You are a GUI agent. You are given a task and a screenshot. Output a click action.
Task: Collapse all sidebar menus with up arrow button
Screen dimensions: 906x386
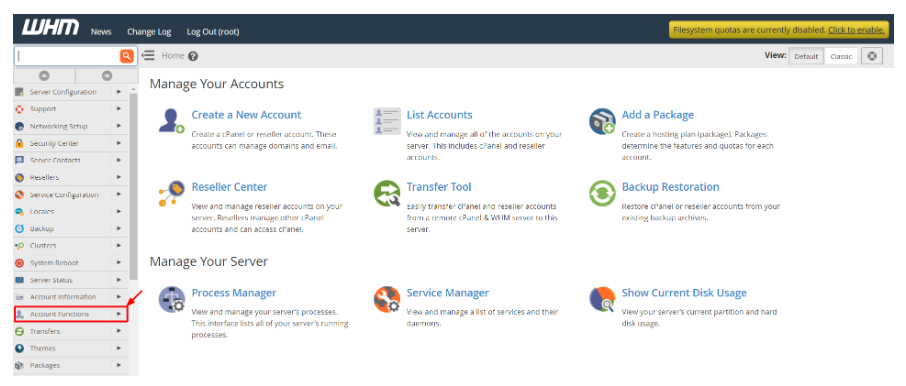point(44,76)
